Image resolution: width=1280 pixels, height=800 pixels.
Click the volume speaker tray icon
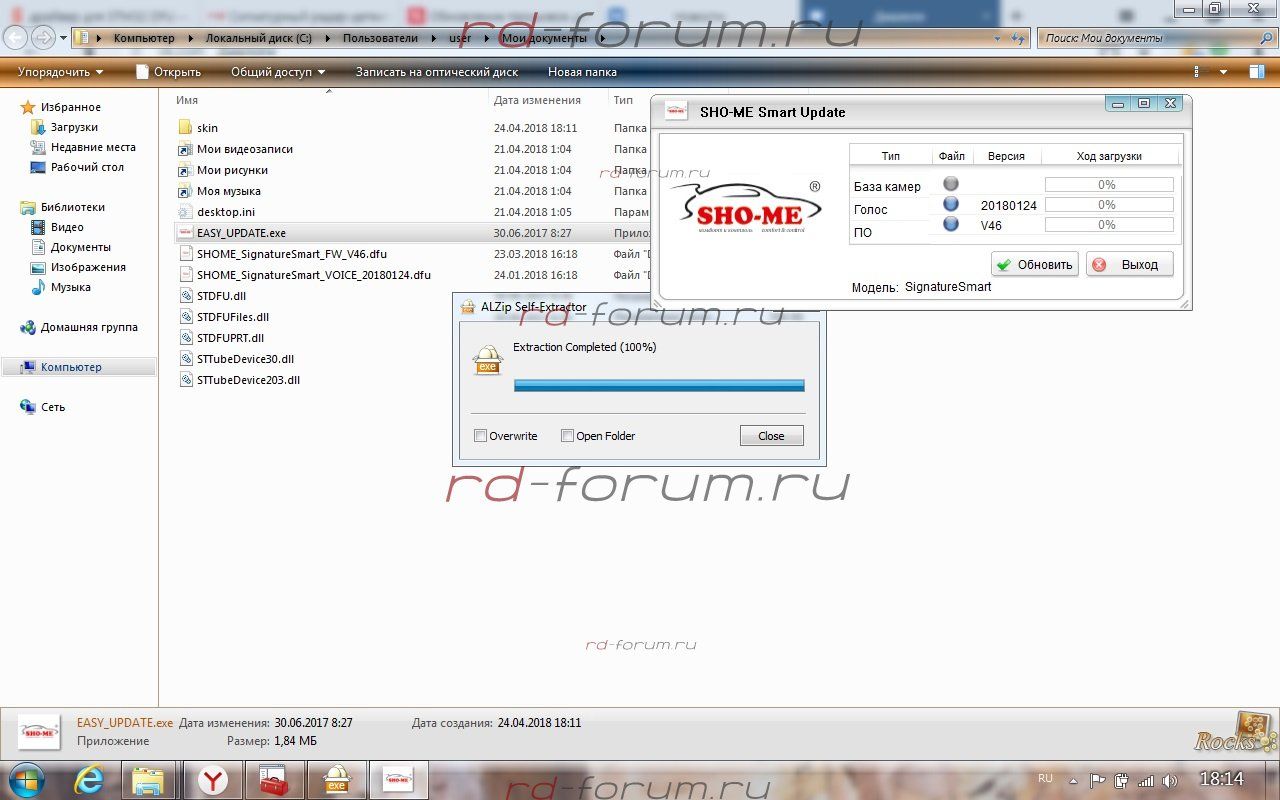pyautogui.click(x=1170, y=780)
